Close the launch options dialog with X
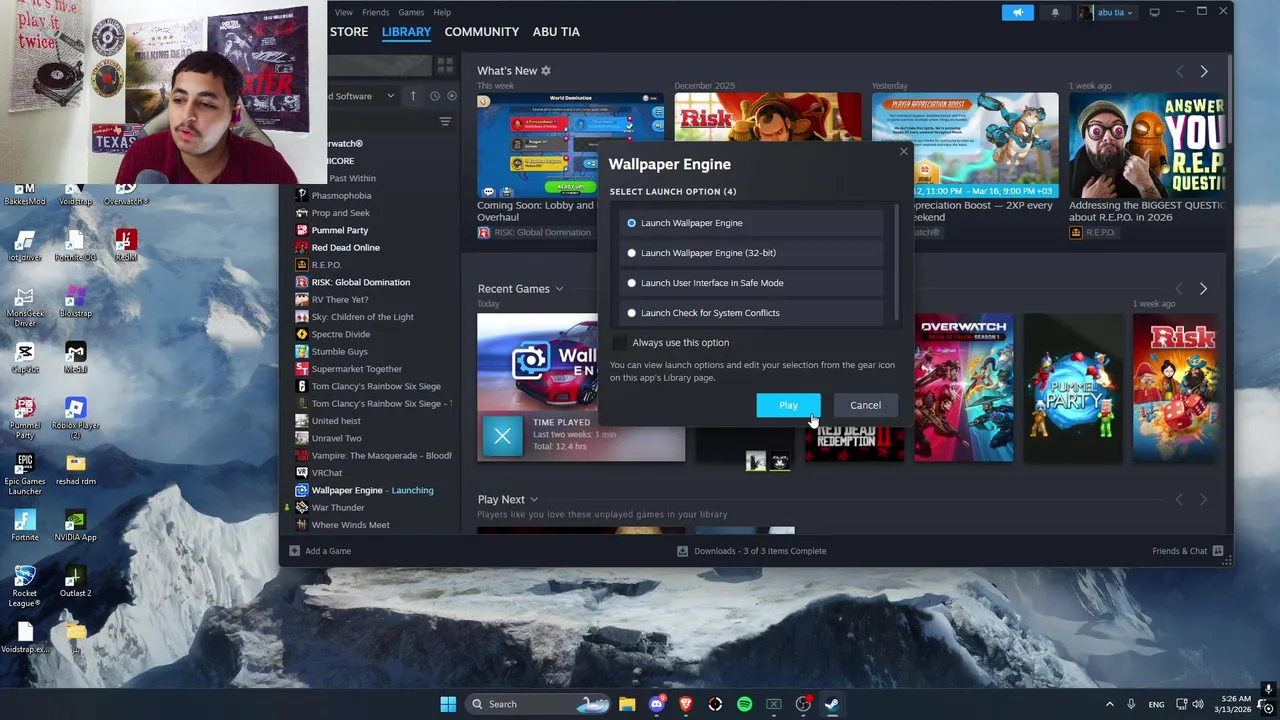Screen dimensions: 1280x720 pos(903,152)
